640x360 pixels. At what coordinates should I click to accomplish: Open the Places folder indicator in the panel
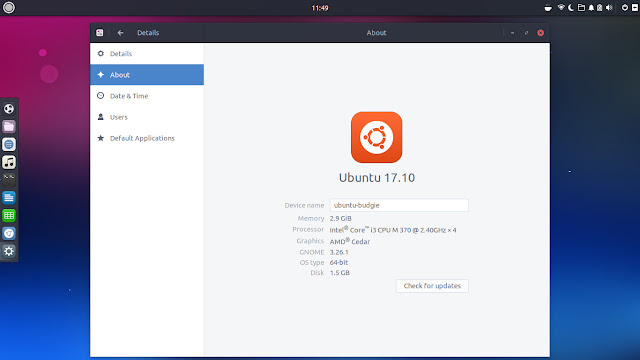[581, 8]
